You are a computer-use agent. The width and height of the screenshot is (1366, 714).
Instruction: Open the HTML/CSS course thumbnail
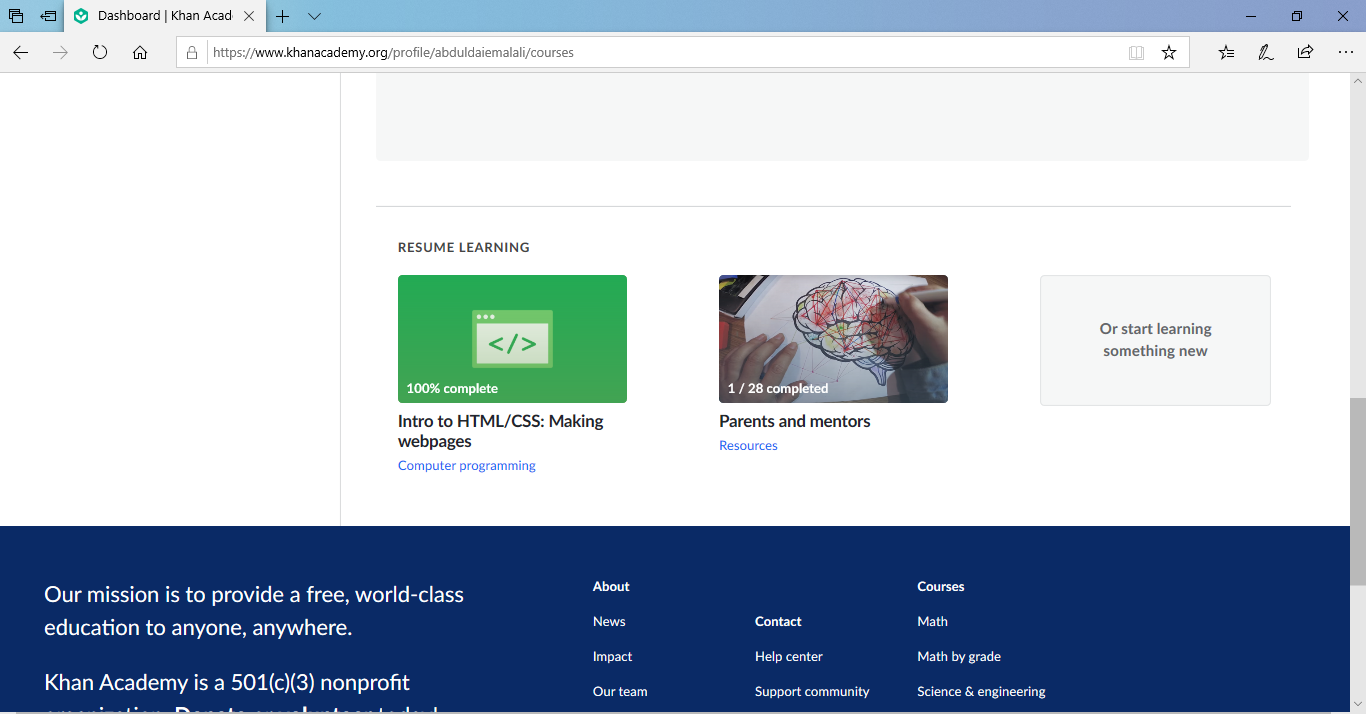click(512, 339)
